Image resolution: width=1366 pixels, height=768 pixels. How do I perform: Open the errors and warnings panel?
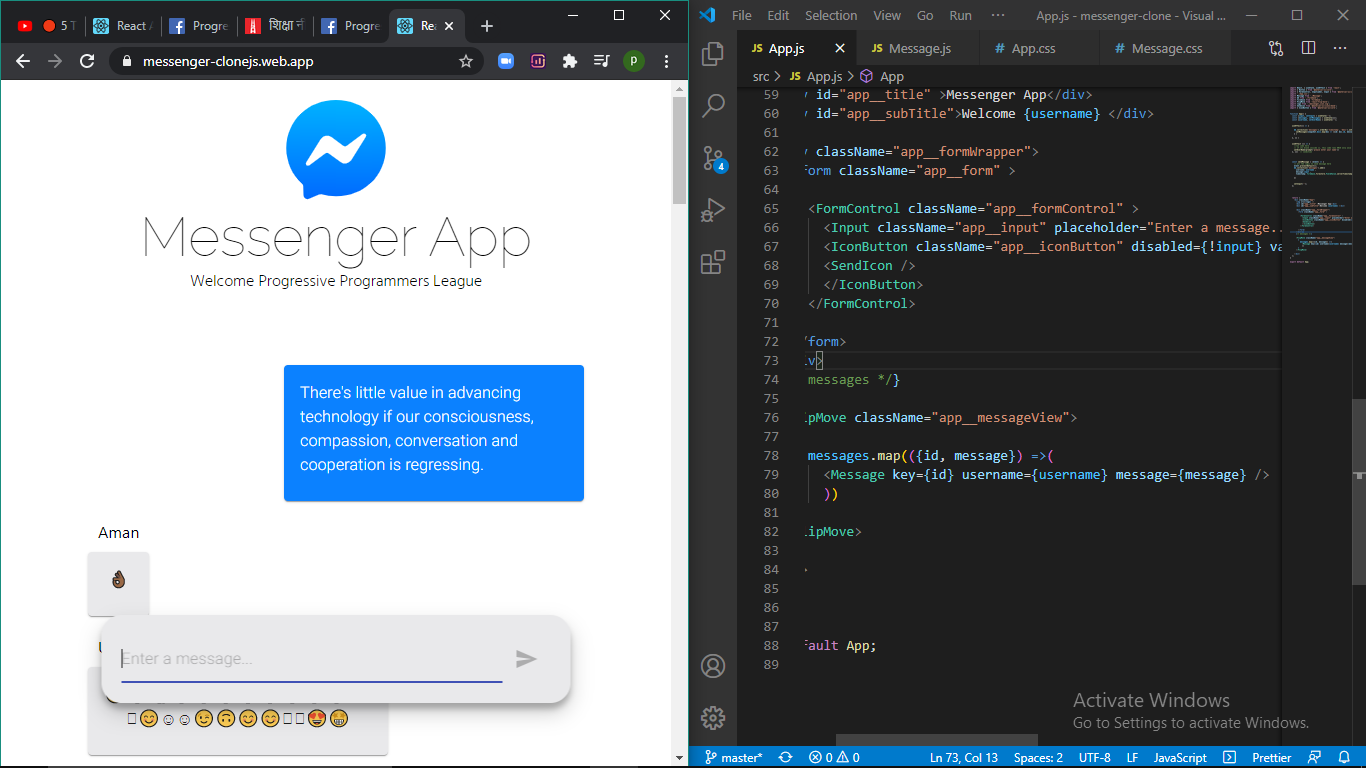tap(834, 758)
